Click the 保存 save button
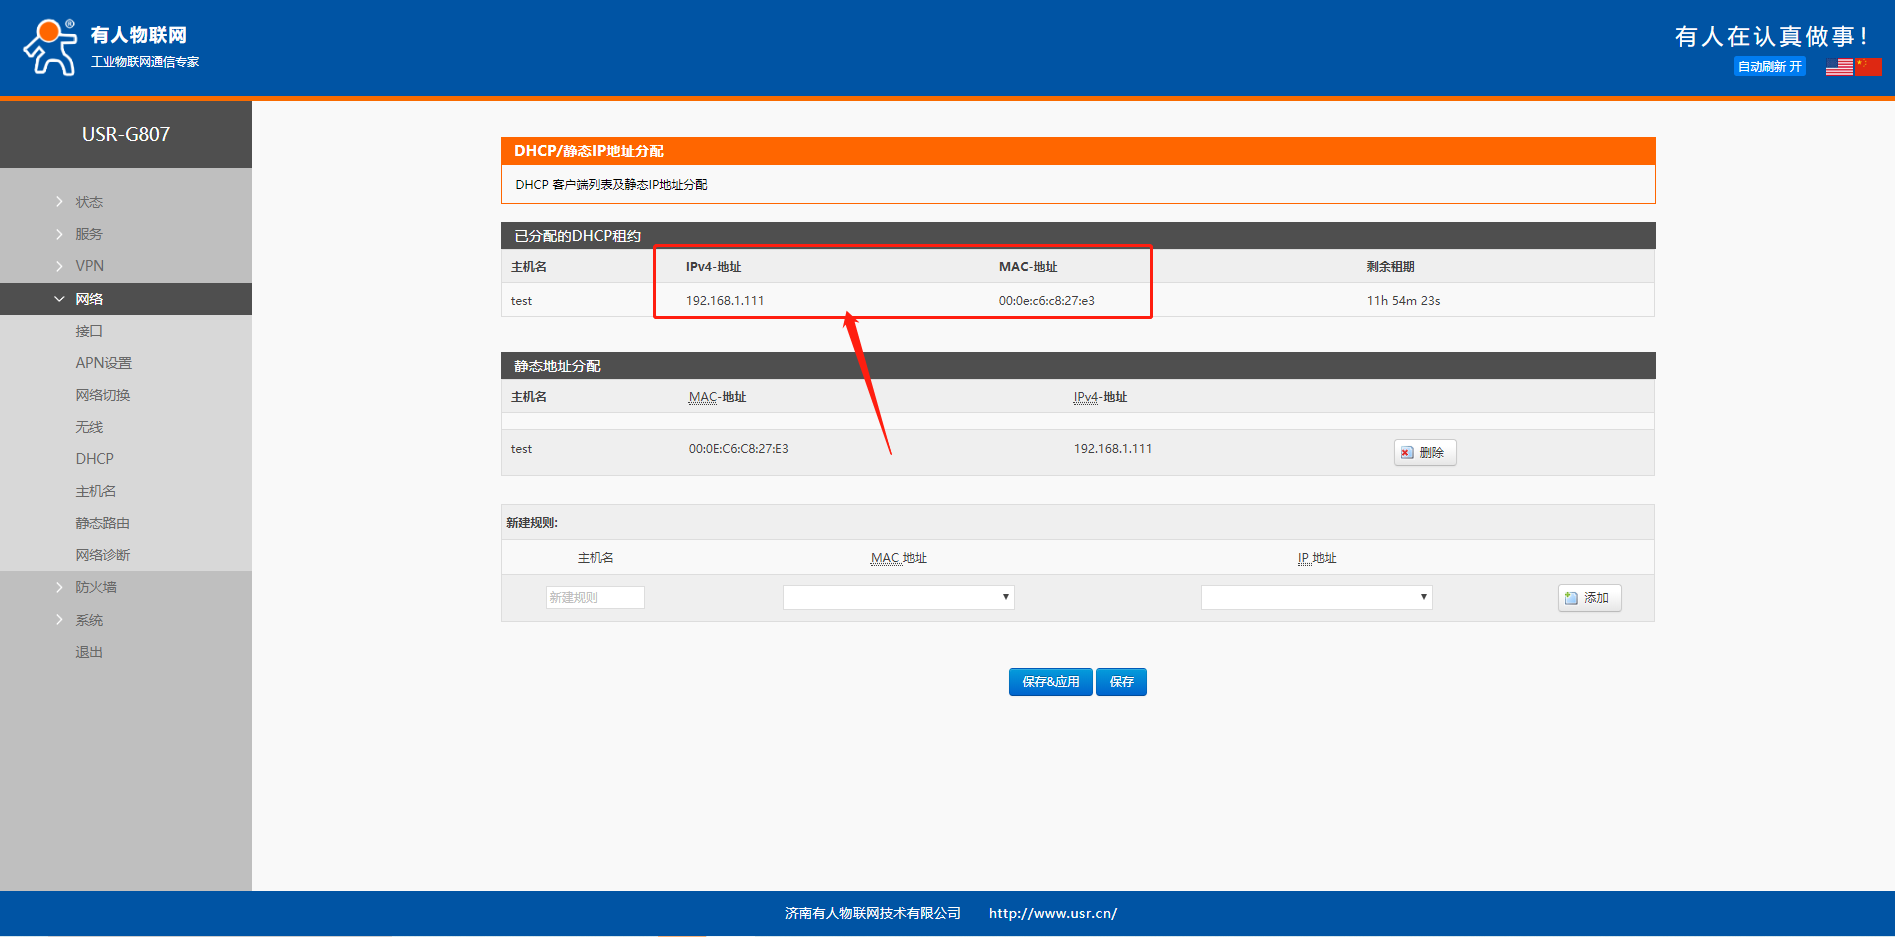 pyautogui.click(x=1121, y=682)
